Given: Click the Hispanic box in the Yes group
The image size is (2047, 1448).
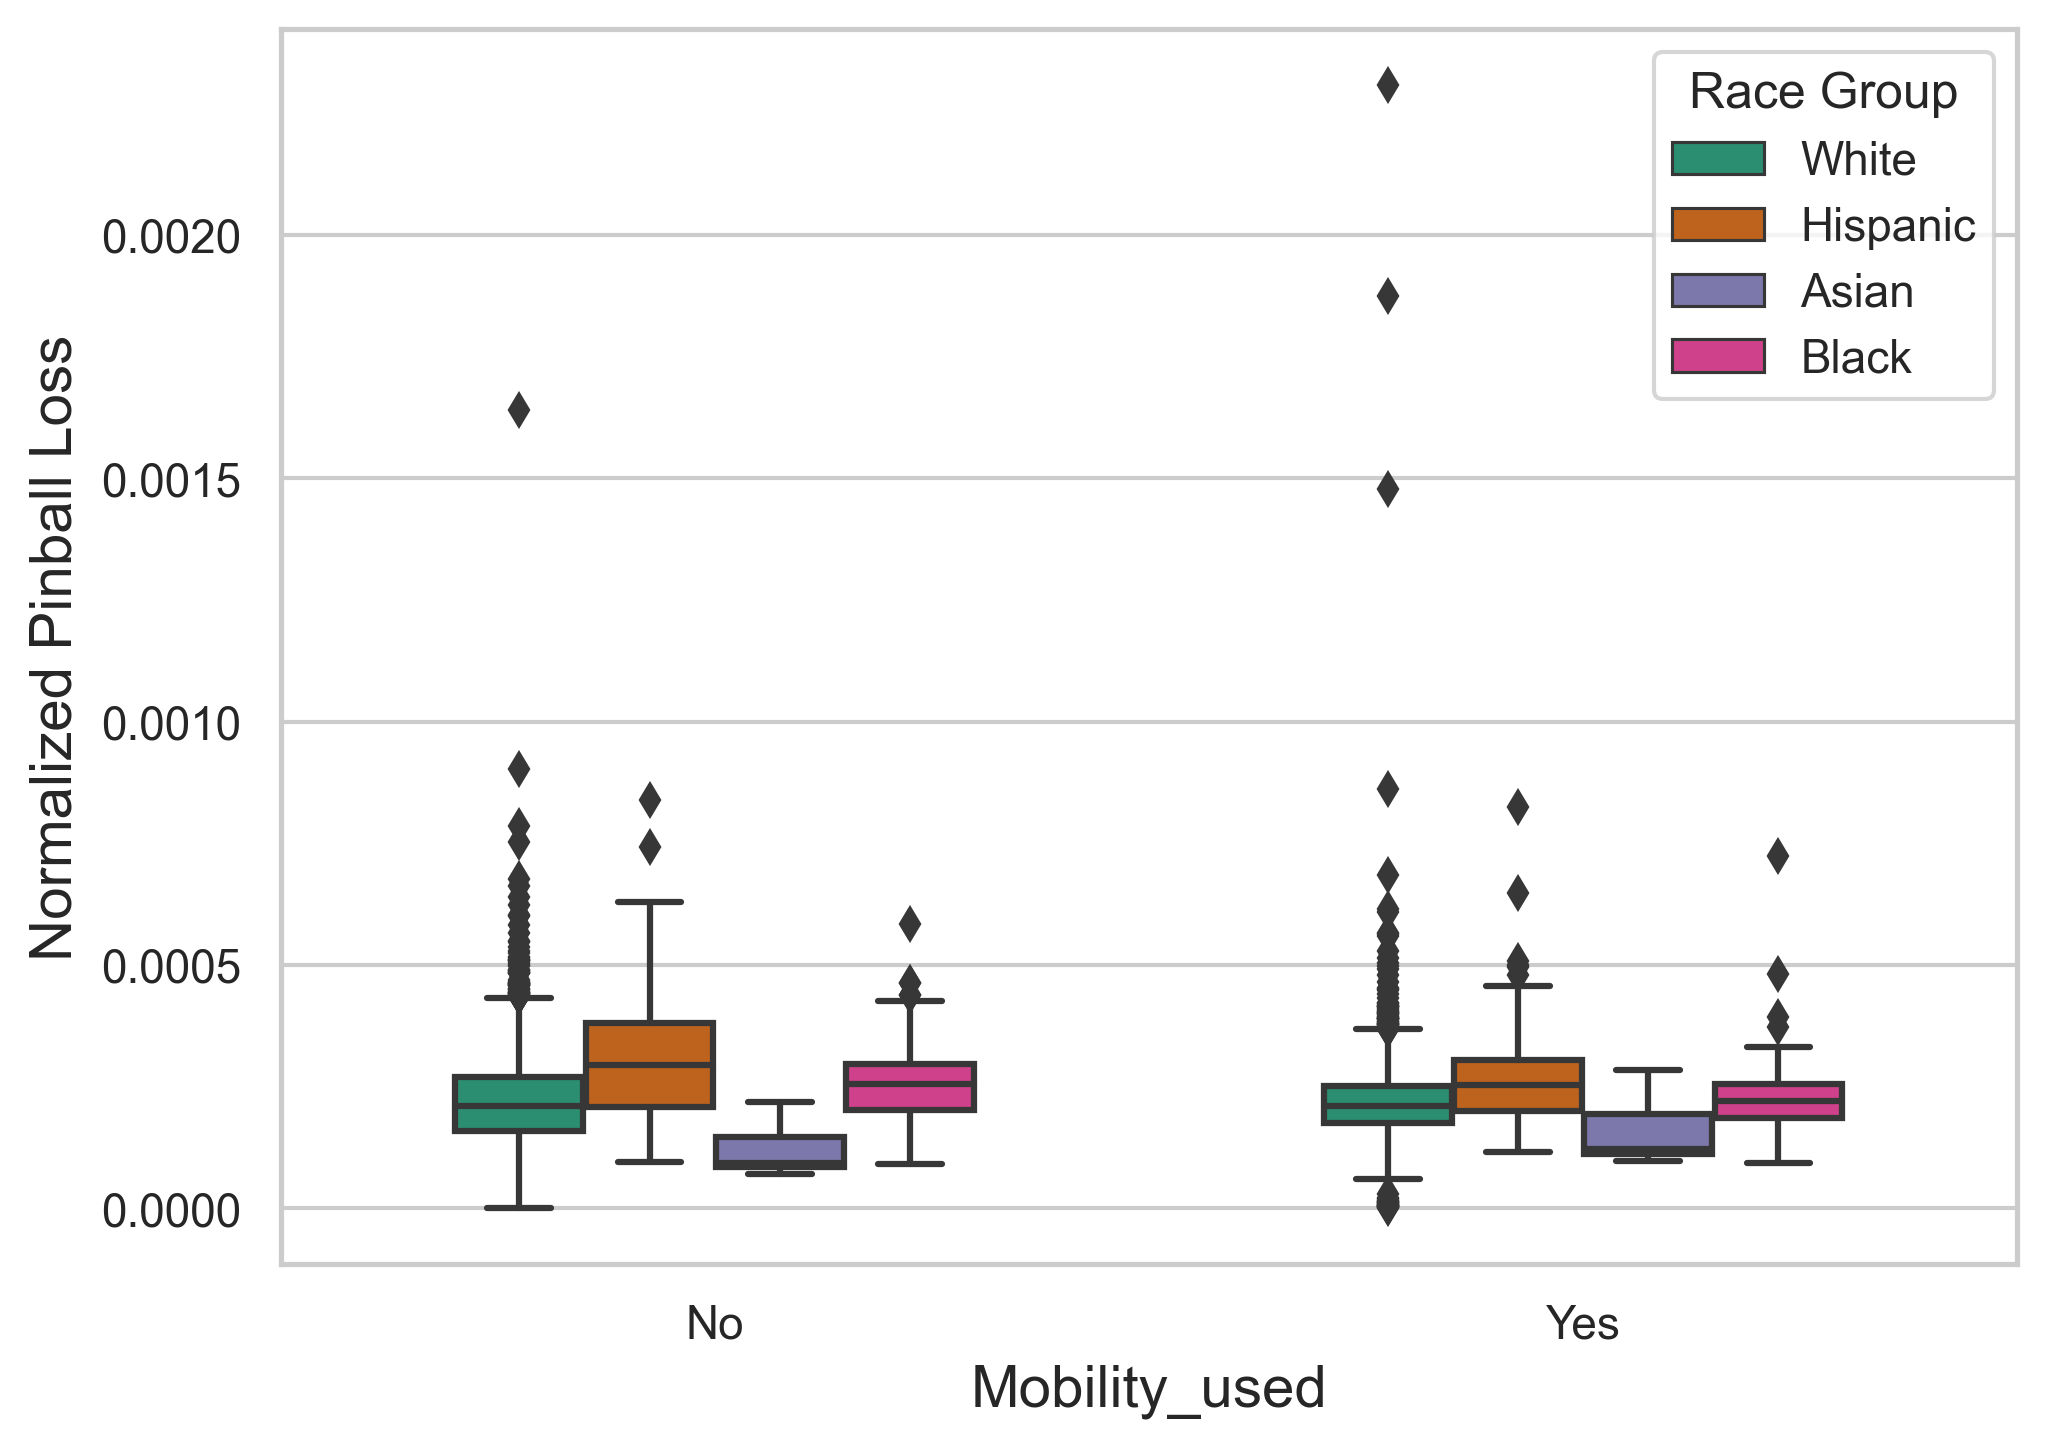Looking at the screenshot, I should (1517, 1084).
